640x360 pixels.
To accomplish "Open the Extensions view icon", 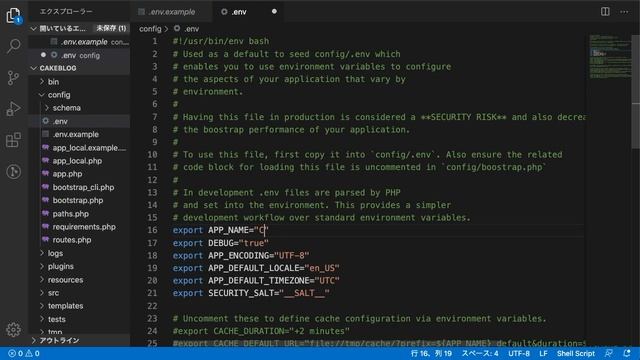I will pos(13,140).
